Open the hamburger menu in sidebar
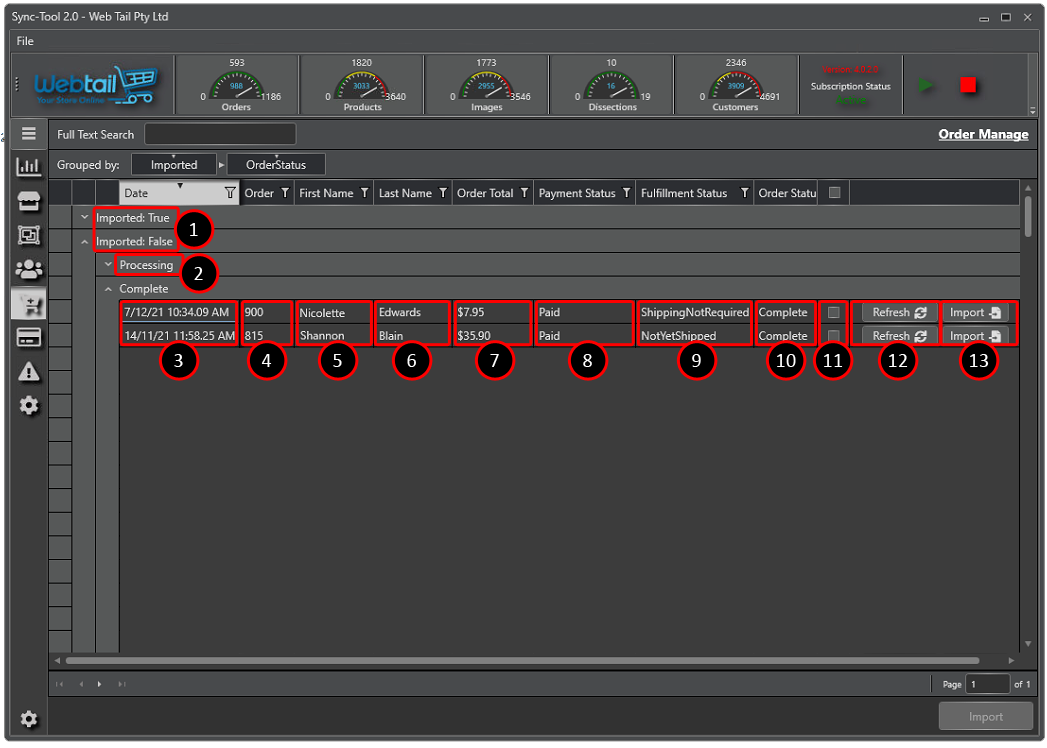 [29, 134]
